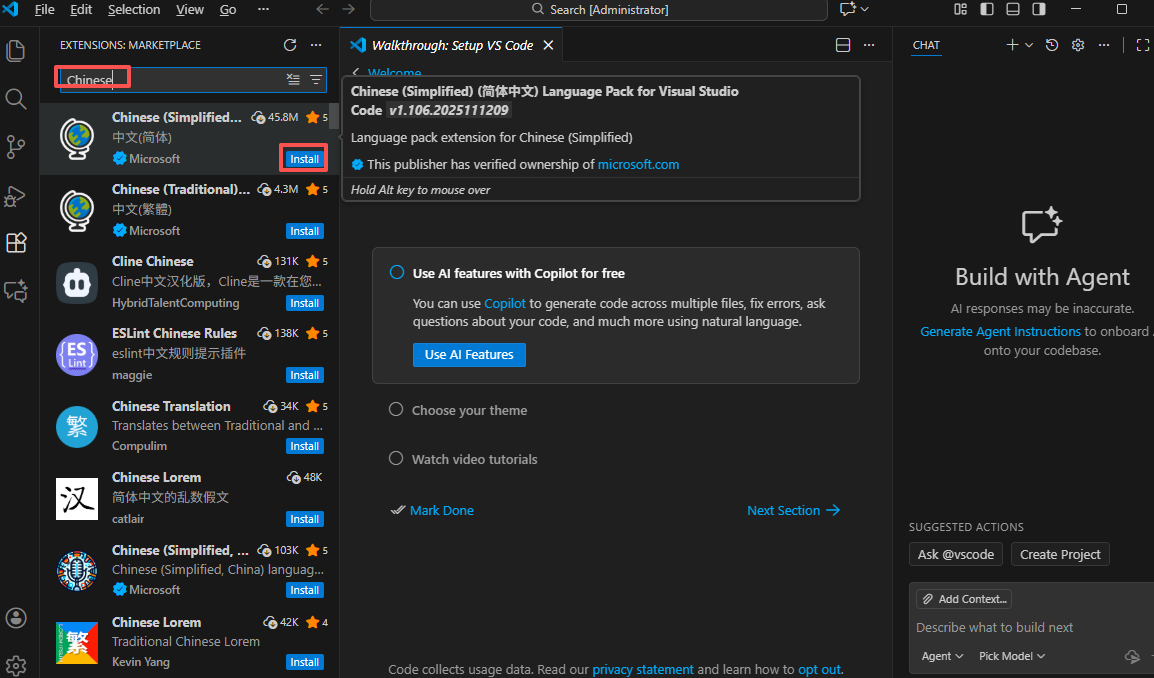The width and height of the screenshot is (1154, 678).
Task: Open the extensions filter icon
Action: tap(316, 80)
